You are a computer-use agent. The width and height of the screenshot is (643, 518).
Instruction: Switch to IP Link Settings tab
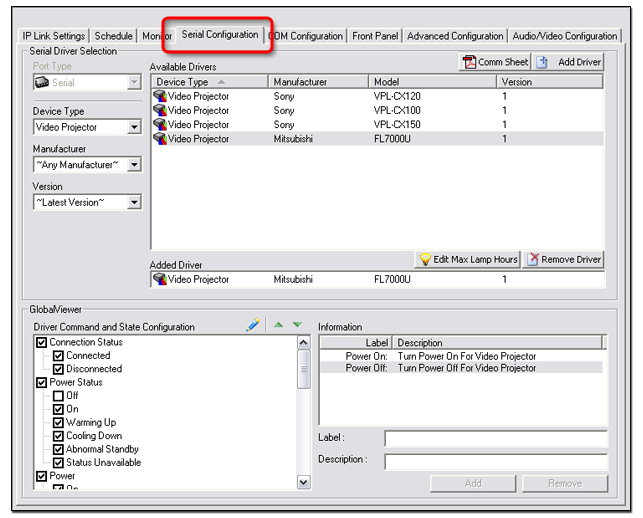point(54,36)
